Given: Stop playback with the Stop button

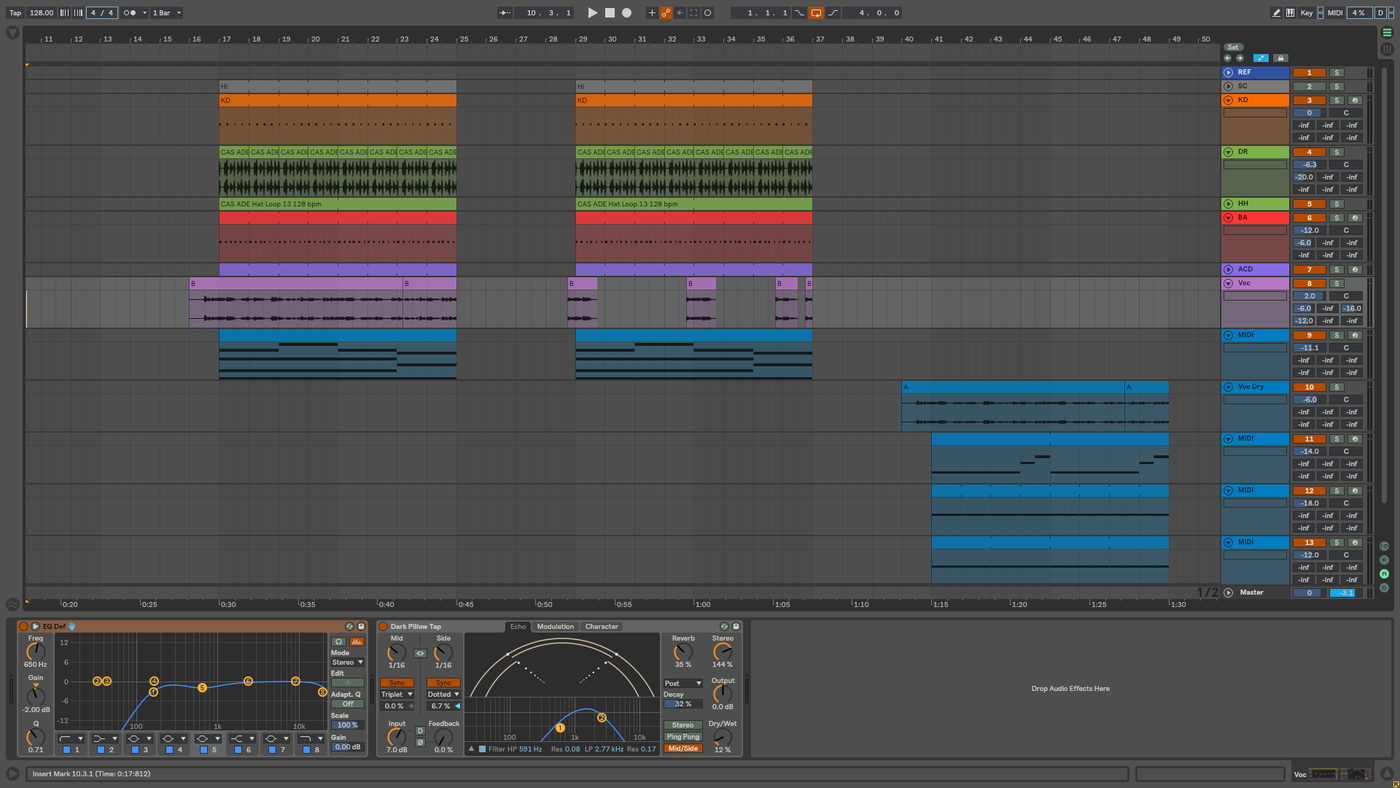Looking at the screenshot, I should pos(610,13).
